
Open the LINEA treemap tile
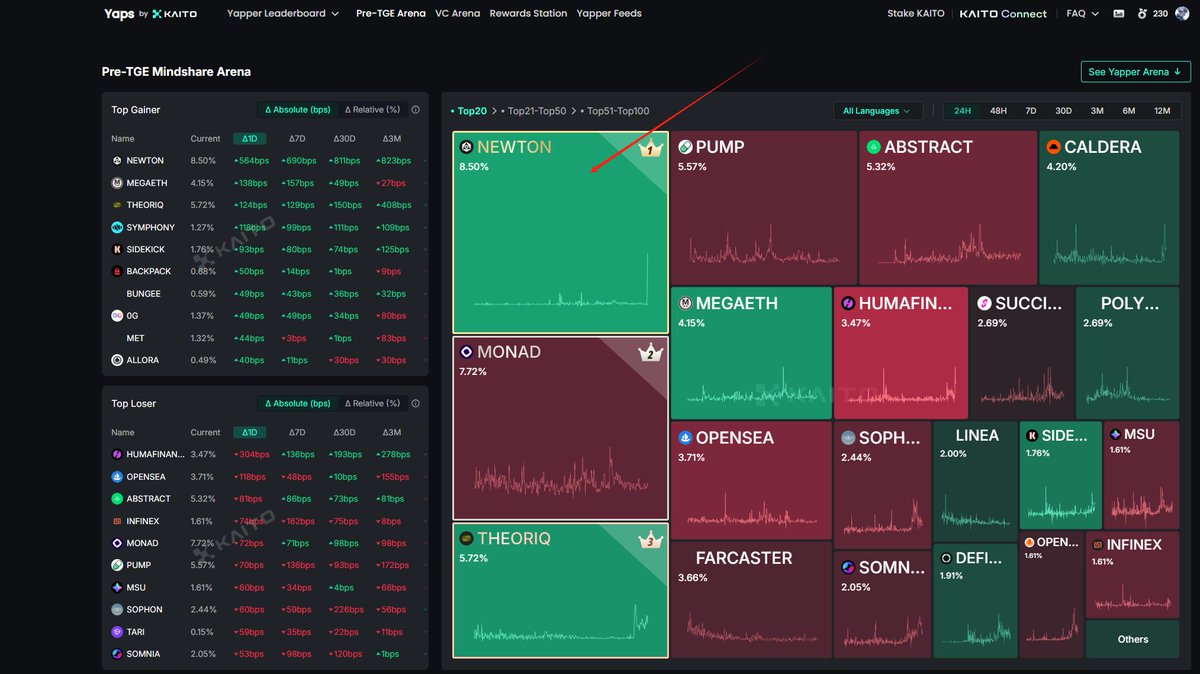[x=975, y=480]
